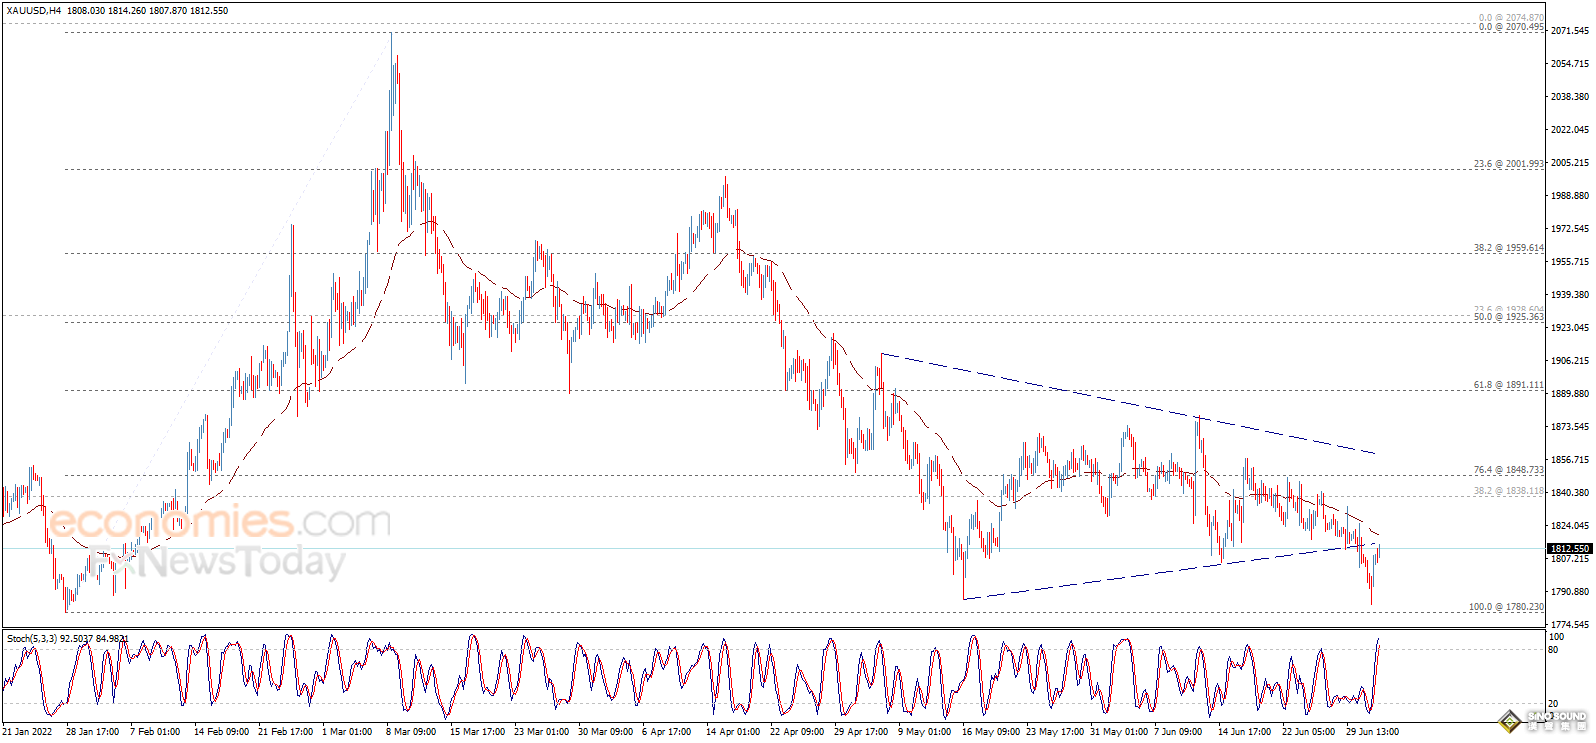The image size is (1596, 743).
Task: Click the current price tag 1812.550
Action: coord(1569,548)
